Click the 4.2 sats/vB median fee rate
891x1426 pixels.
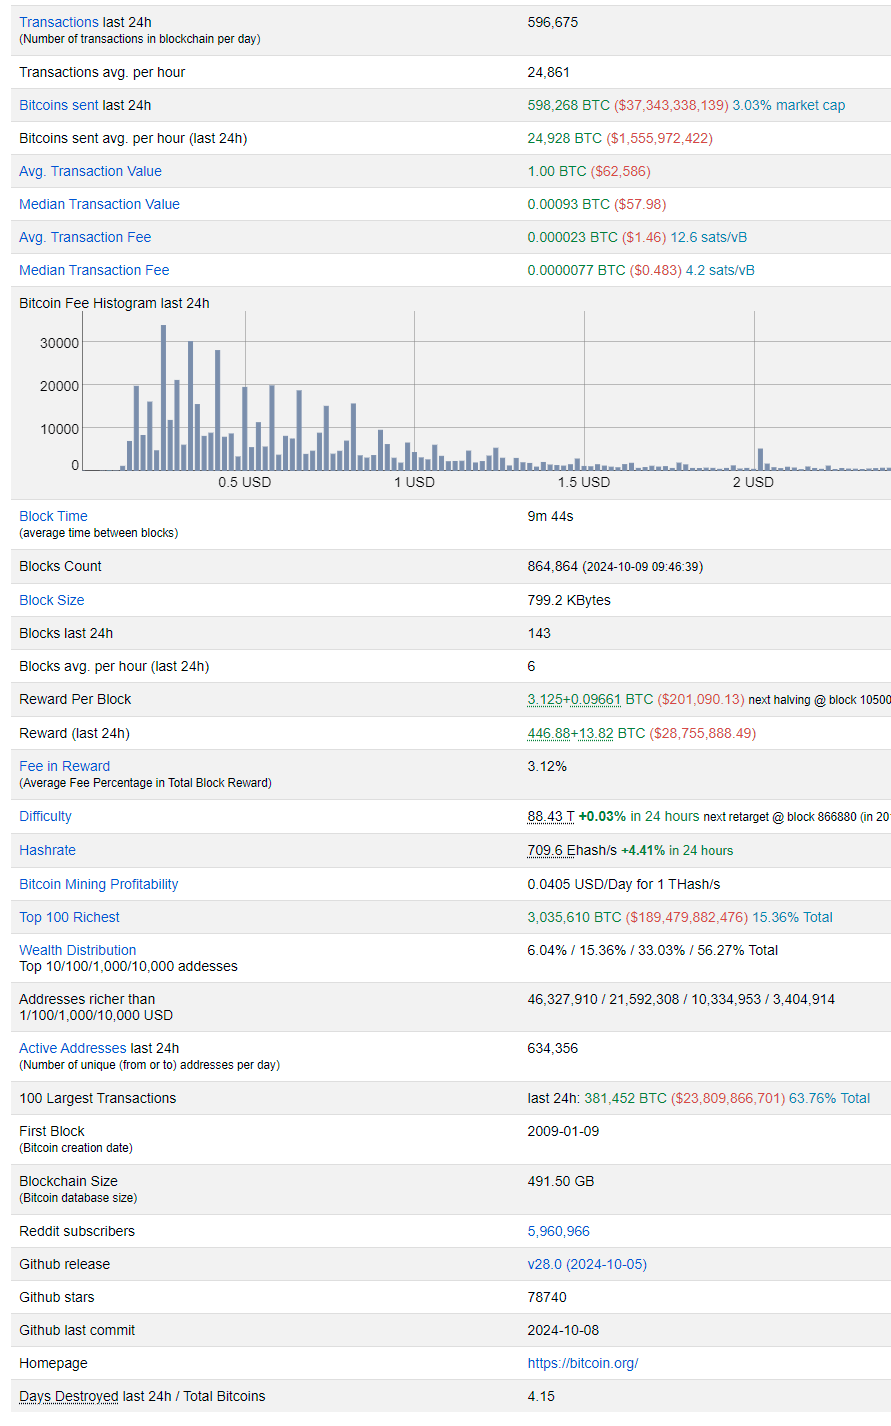point(720,270)
